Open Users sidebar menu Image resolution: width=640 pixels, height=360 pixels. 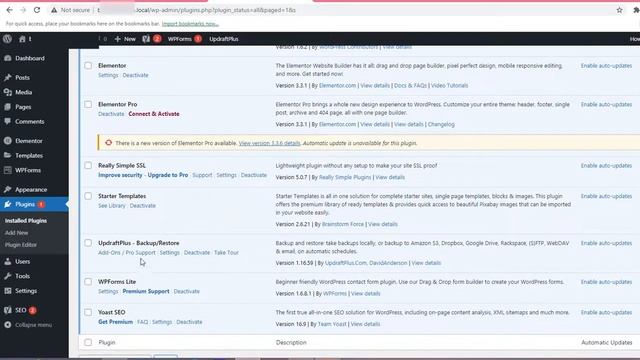pyautogui.click(x=22, y=262)
